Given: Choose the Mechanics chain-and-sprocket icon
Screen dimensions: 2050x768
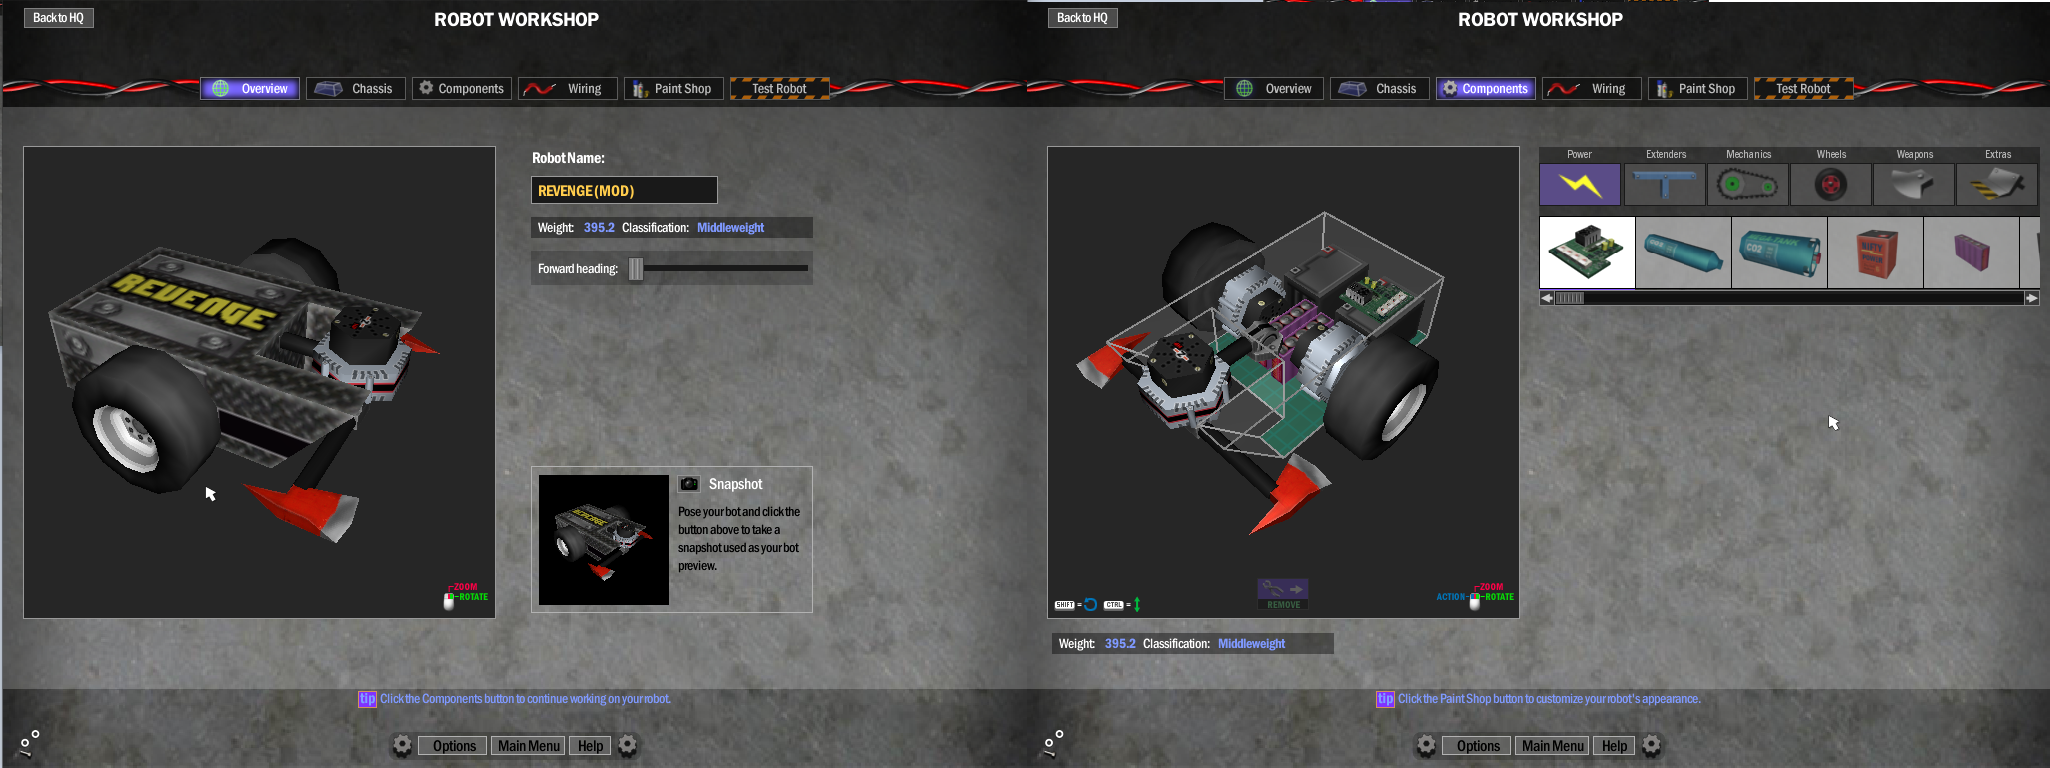Looking at the screenshot, I should pos(1747,185).
